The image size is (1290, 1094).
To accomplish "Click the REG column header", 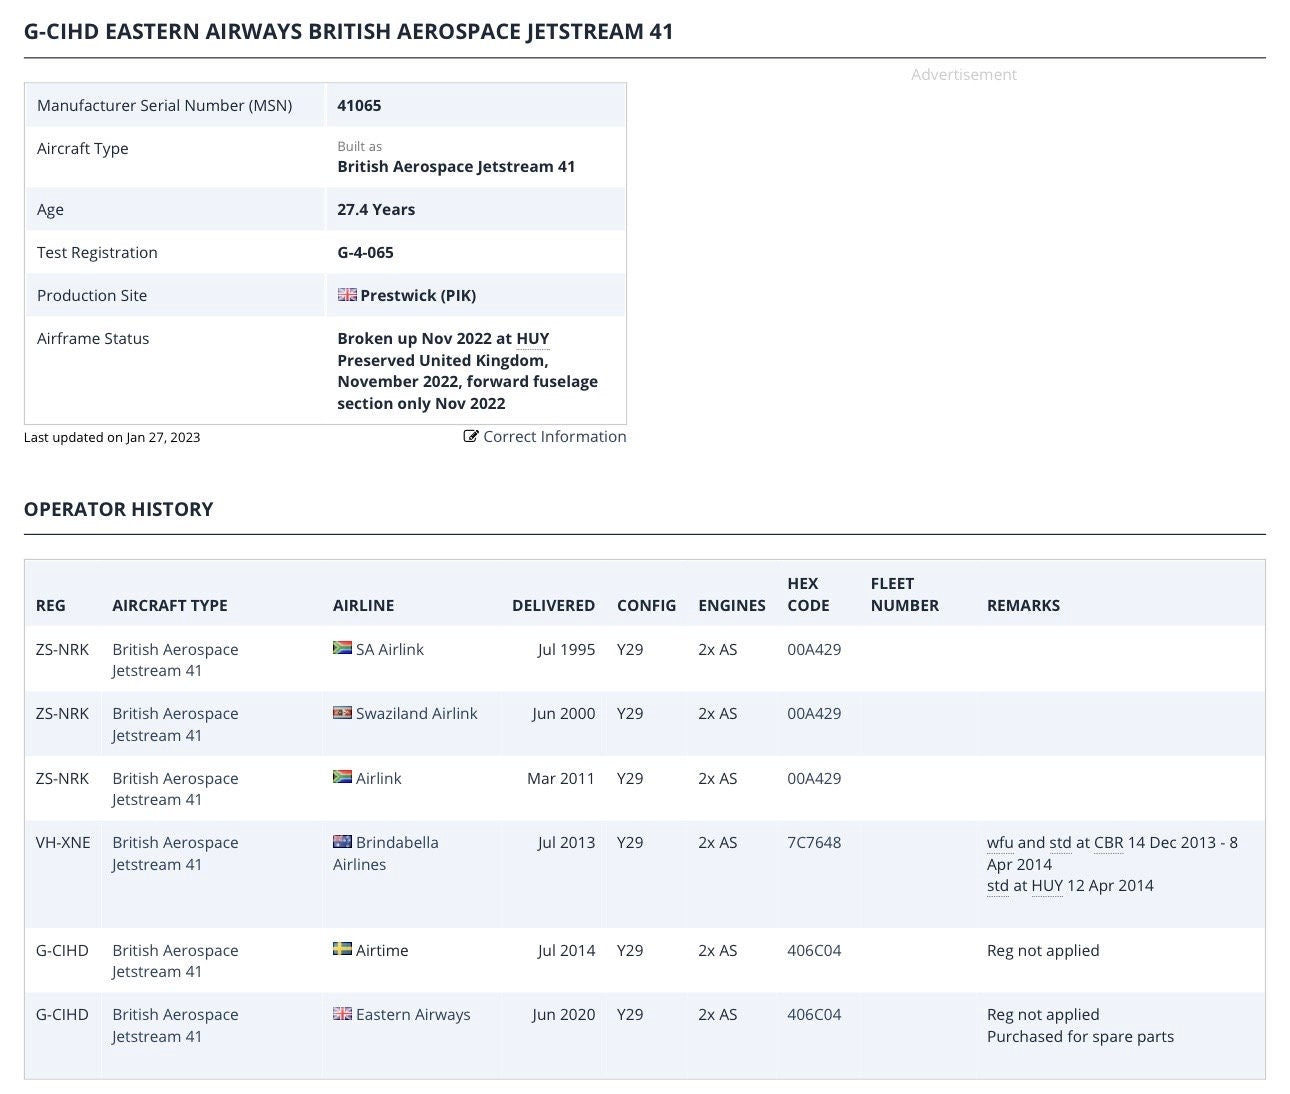I will pyautogui.click(x=51, y=605).
